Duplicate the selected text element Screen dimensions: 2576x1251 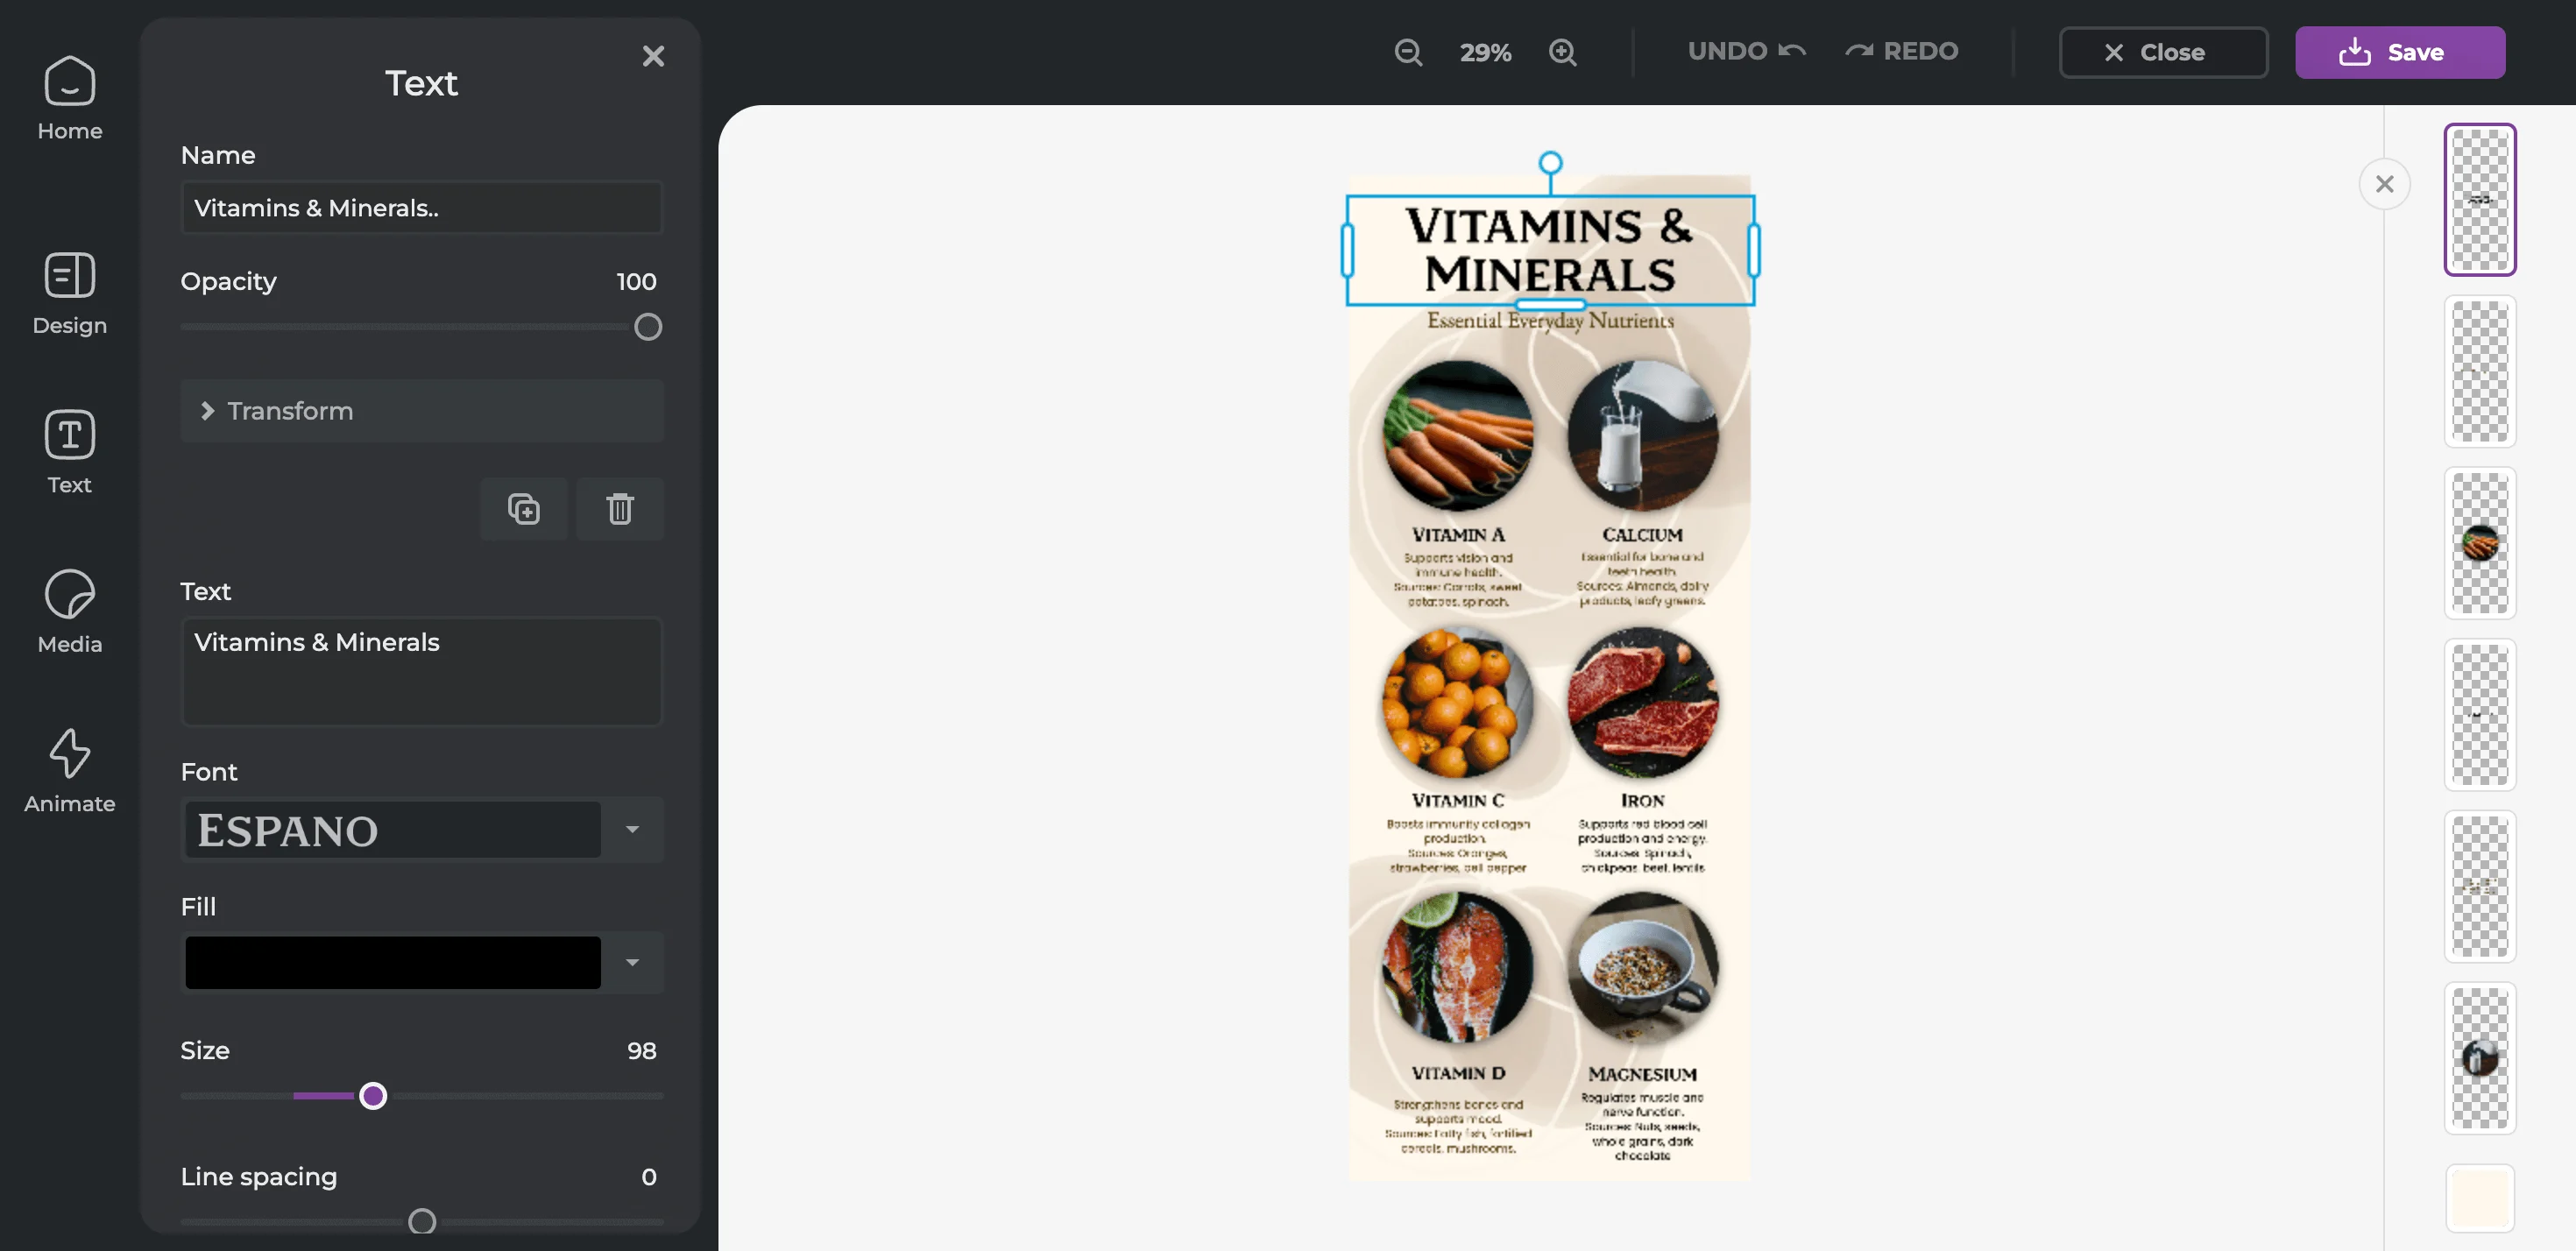pyautogui.click(x=523, y=509)
